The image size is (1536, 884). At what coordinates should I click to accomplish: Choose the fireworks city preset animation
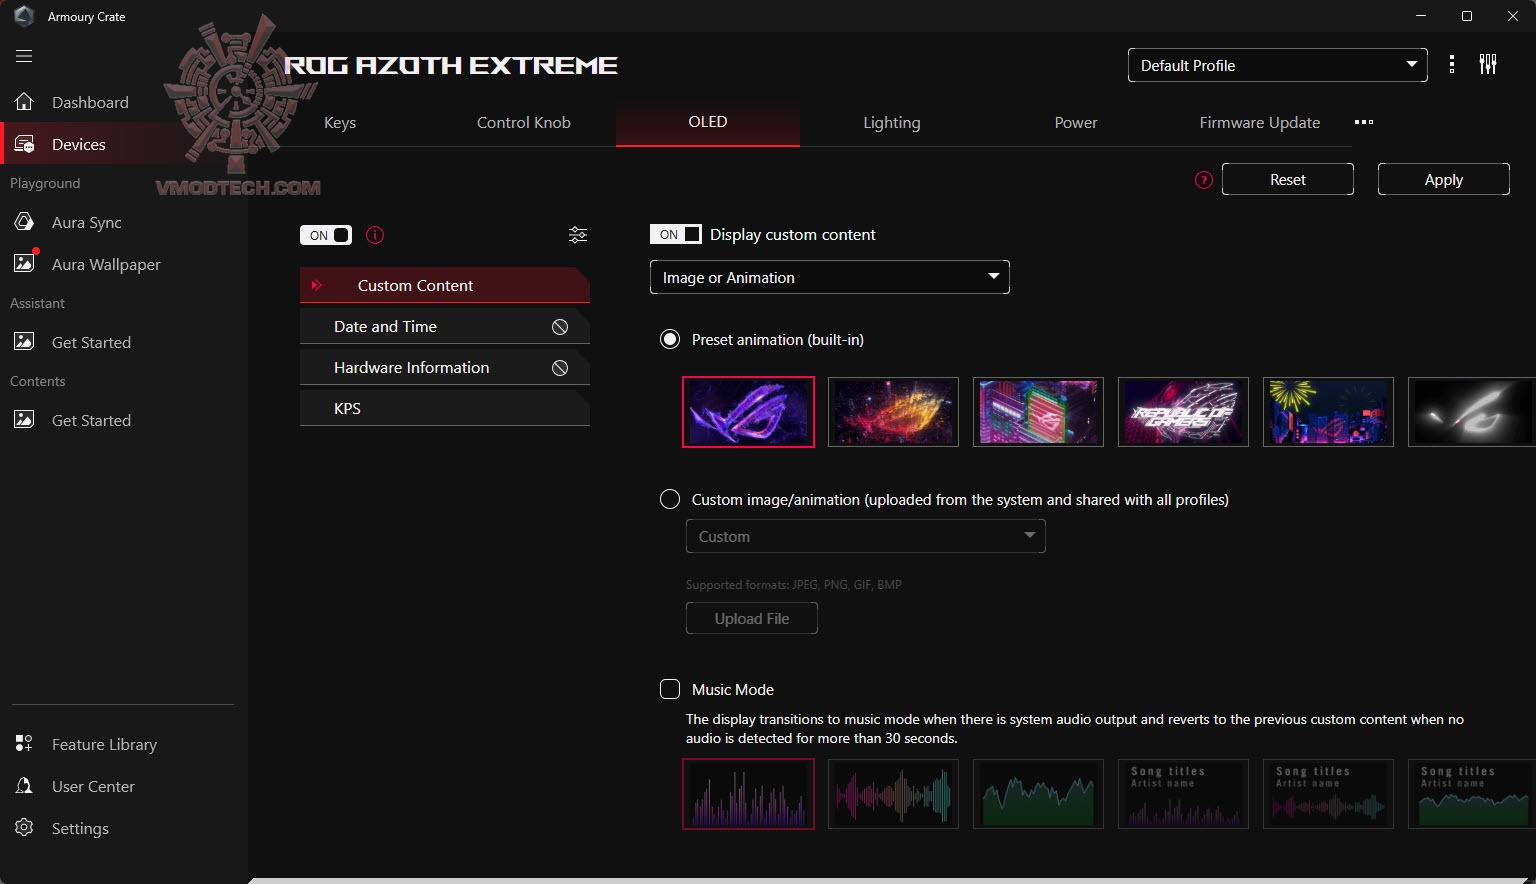click(1328, 412)
